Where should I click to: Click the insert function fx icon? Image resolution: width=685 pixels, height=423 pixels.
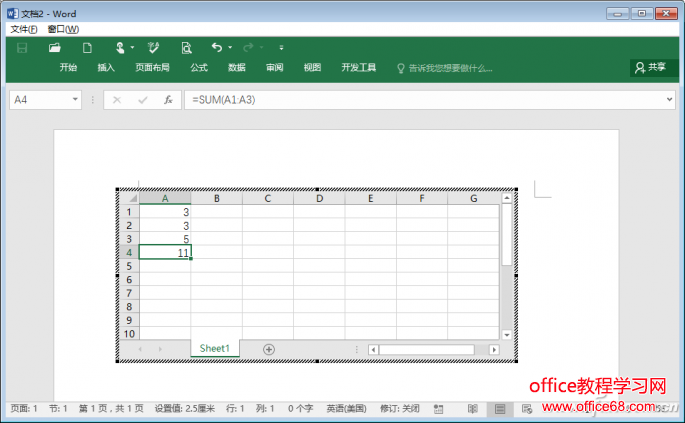pyautogui.click(x=168, y=100)
